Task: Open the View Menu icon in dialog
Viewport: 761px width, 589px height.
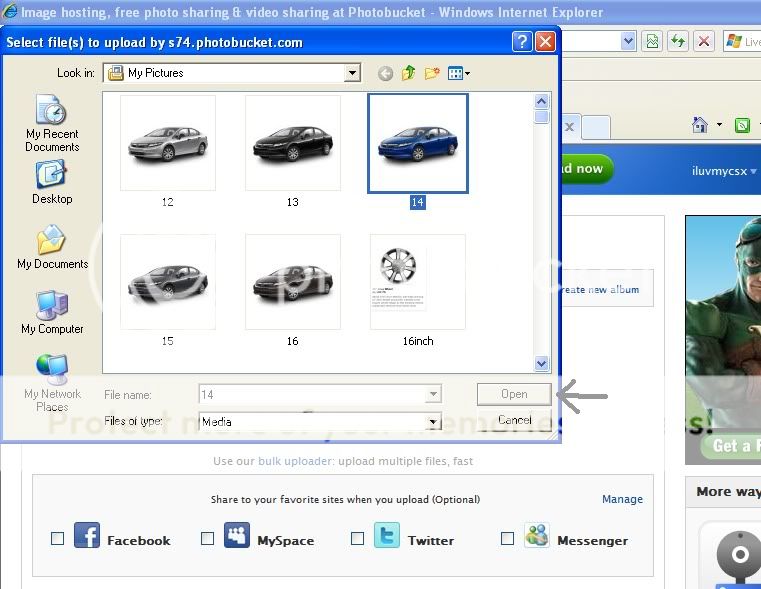Action: pyautogui.click(x=458, y=73)
